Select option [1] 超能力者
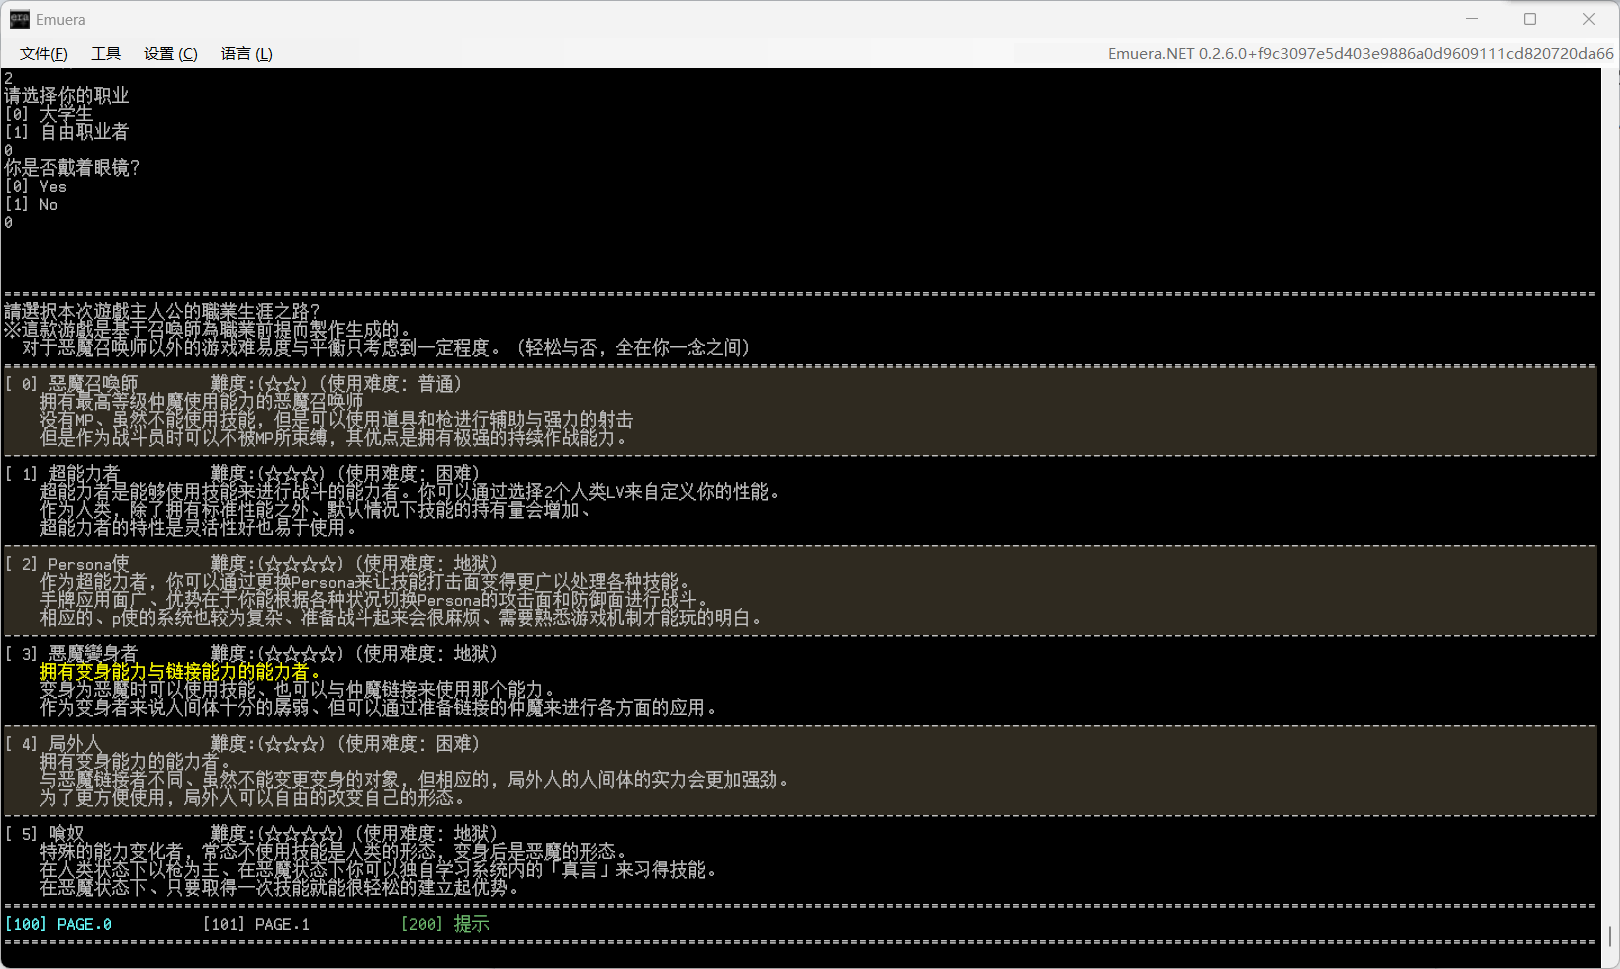 pyautogui.click(x=800, y=501)
